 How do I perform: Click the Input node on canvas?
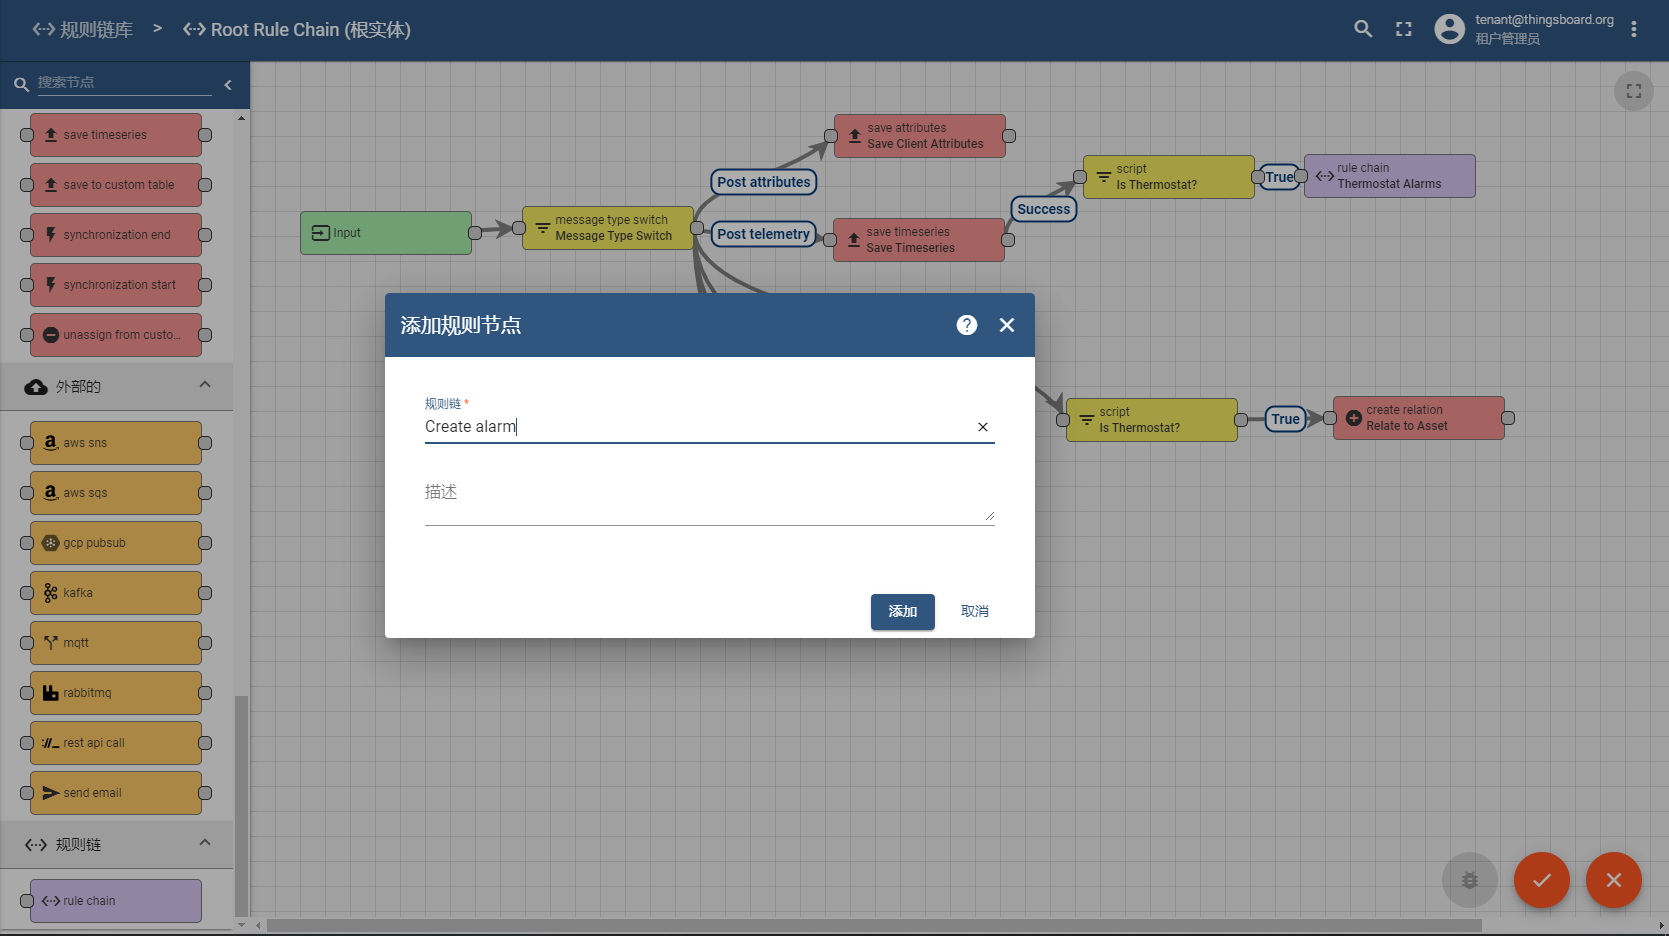coord(386,233)
